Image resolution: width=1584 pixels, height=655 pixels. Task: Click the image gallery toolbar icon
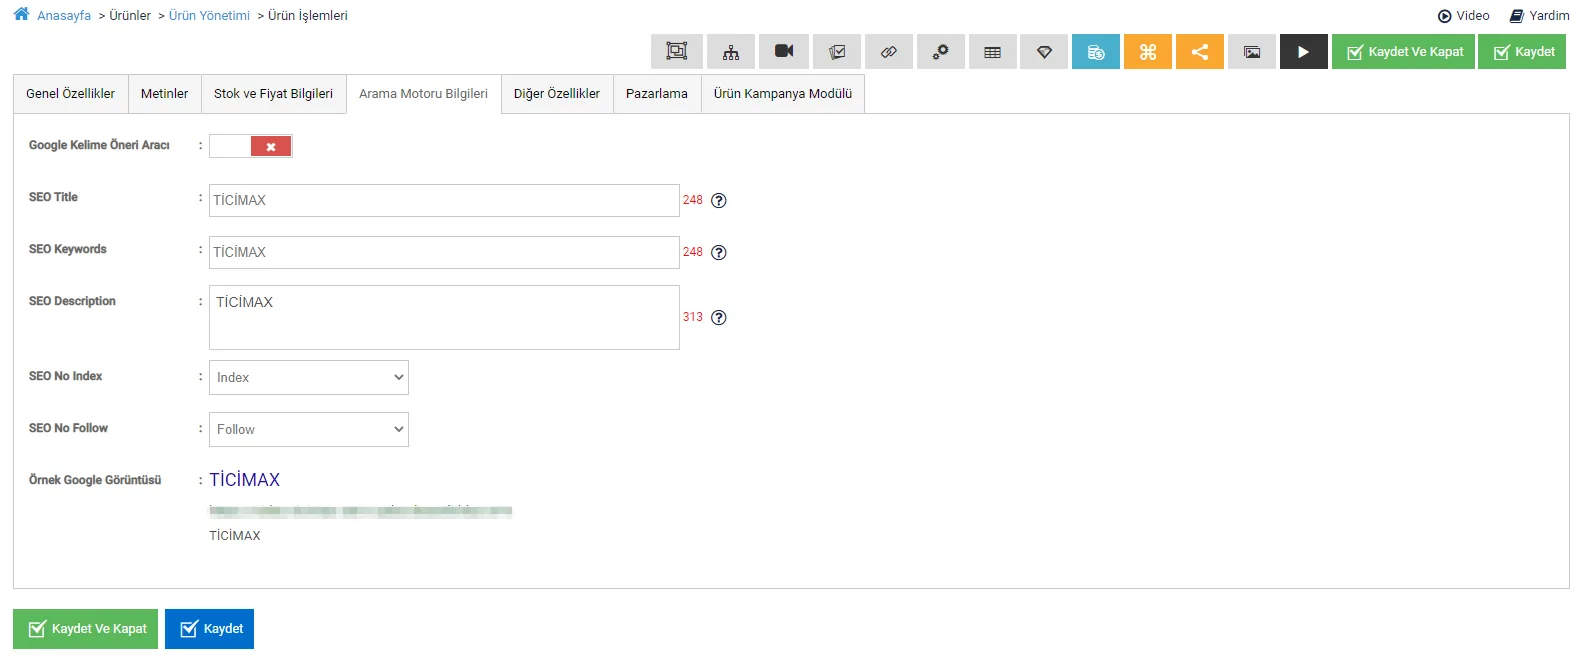(1252, 52)
